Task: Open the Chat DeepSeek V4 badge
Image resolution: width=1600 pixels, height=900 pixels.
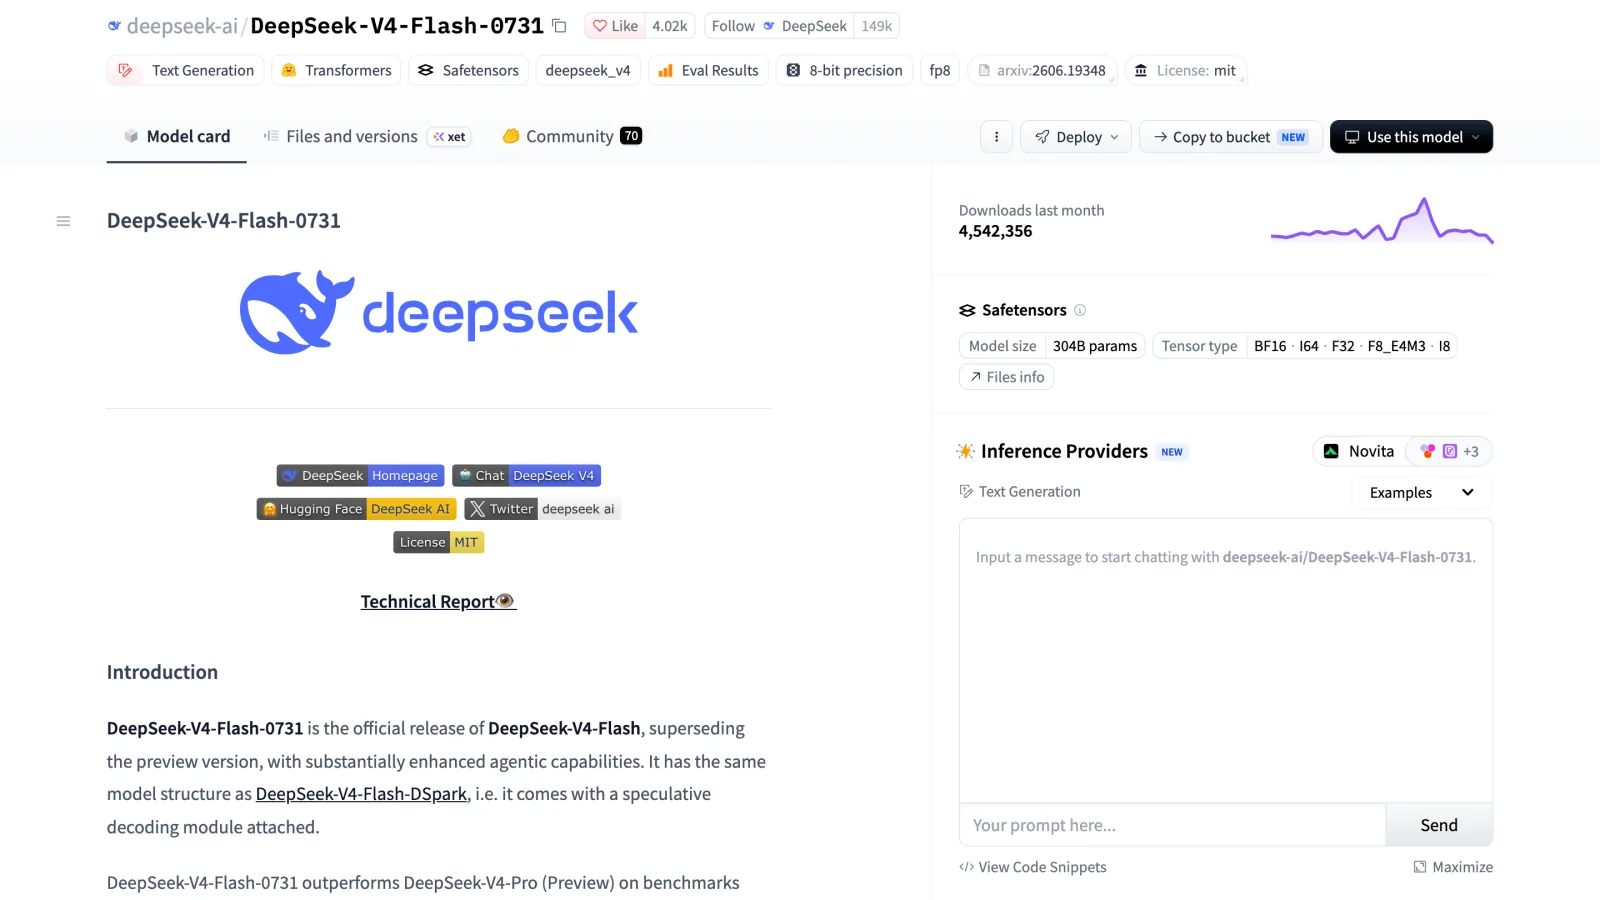Action: click(x=526, y=476)
